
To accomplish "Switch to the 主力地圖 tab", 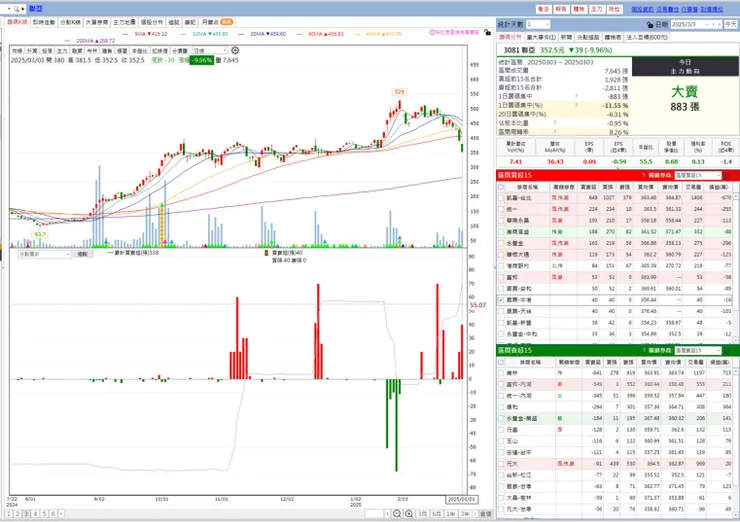I will (124, 22).
